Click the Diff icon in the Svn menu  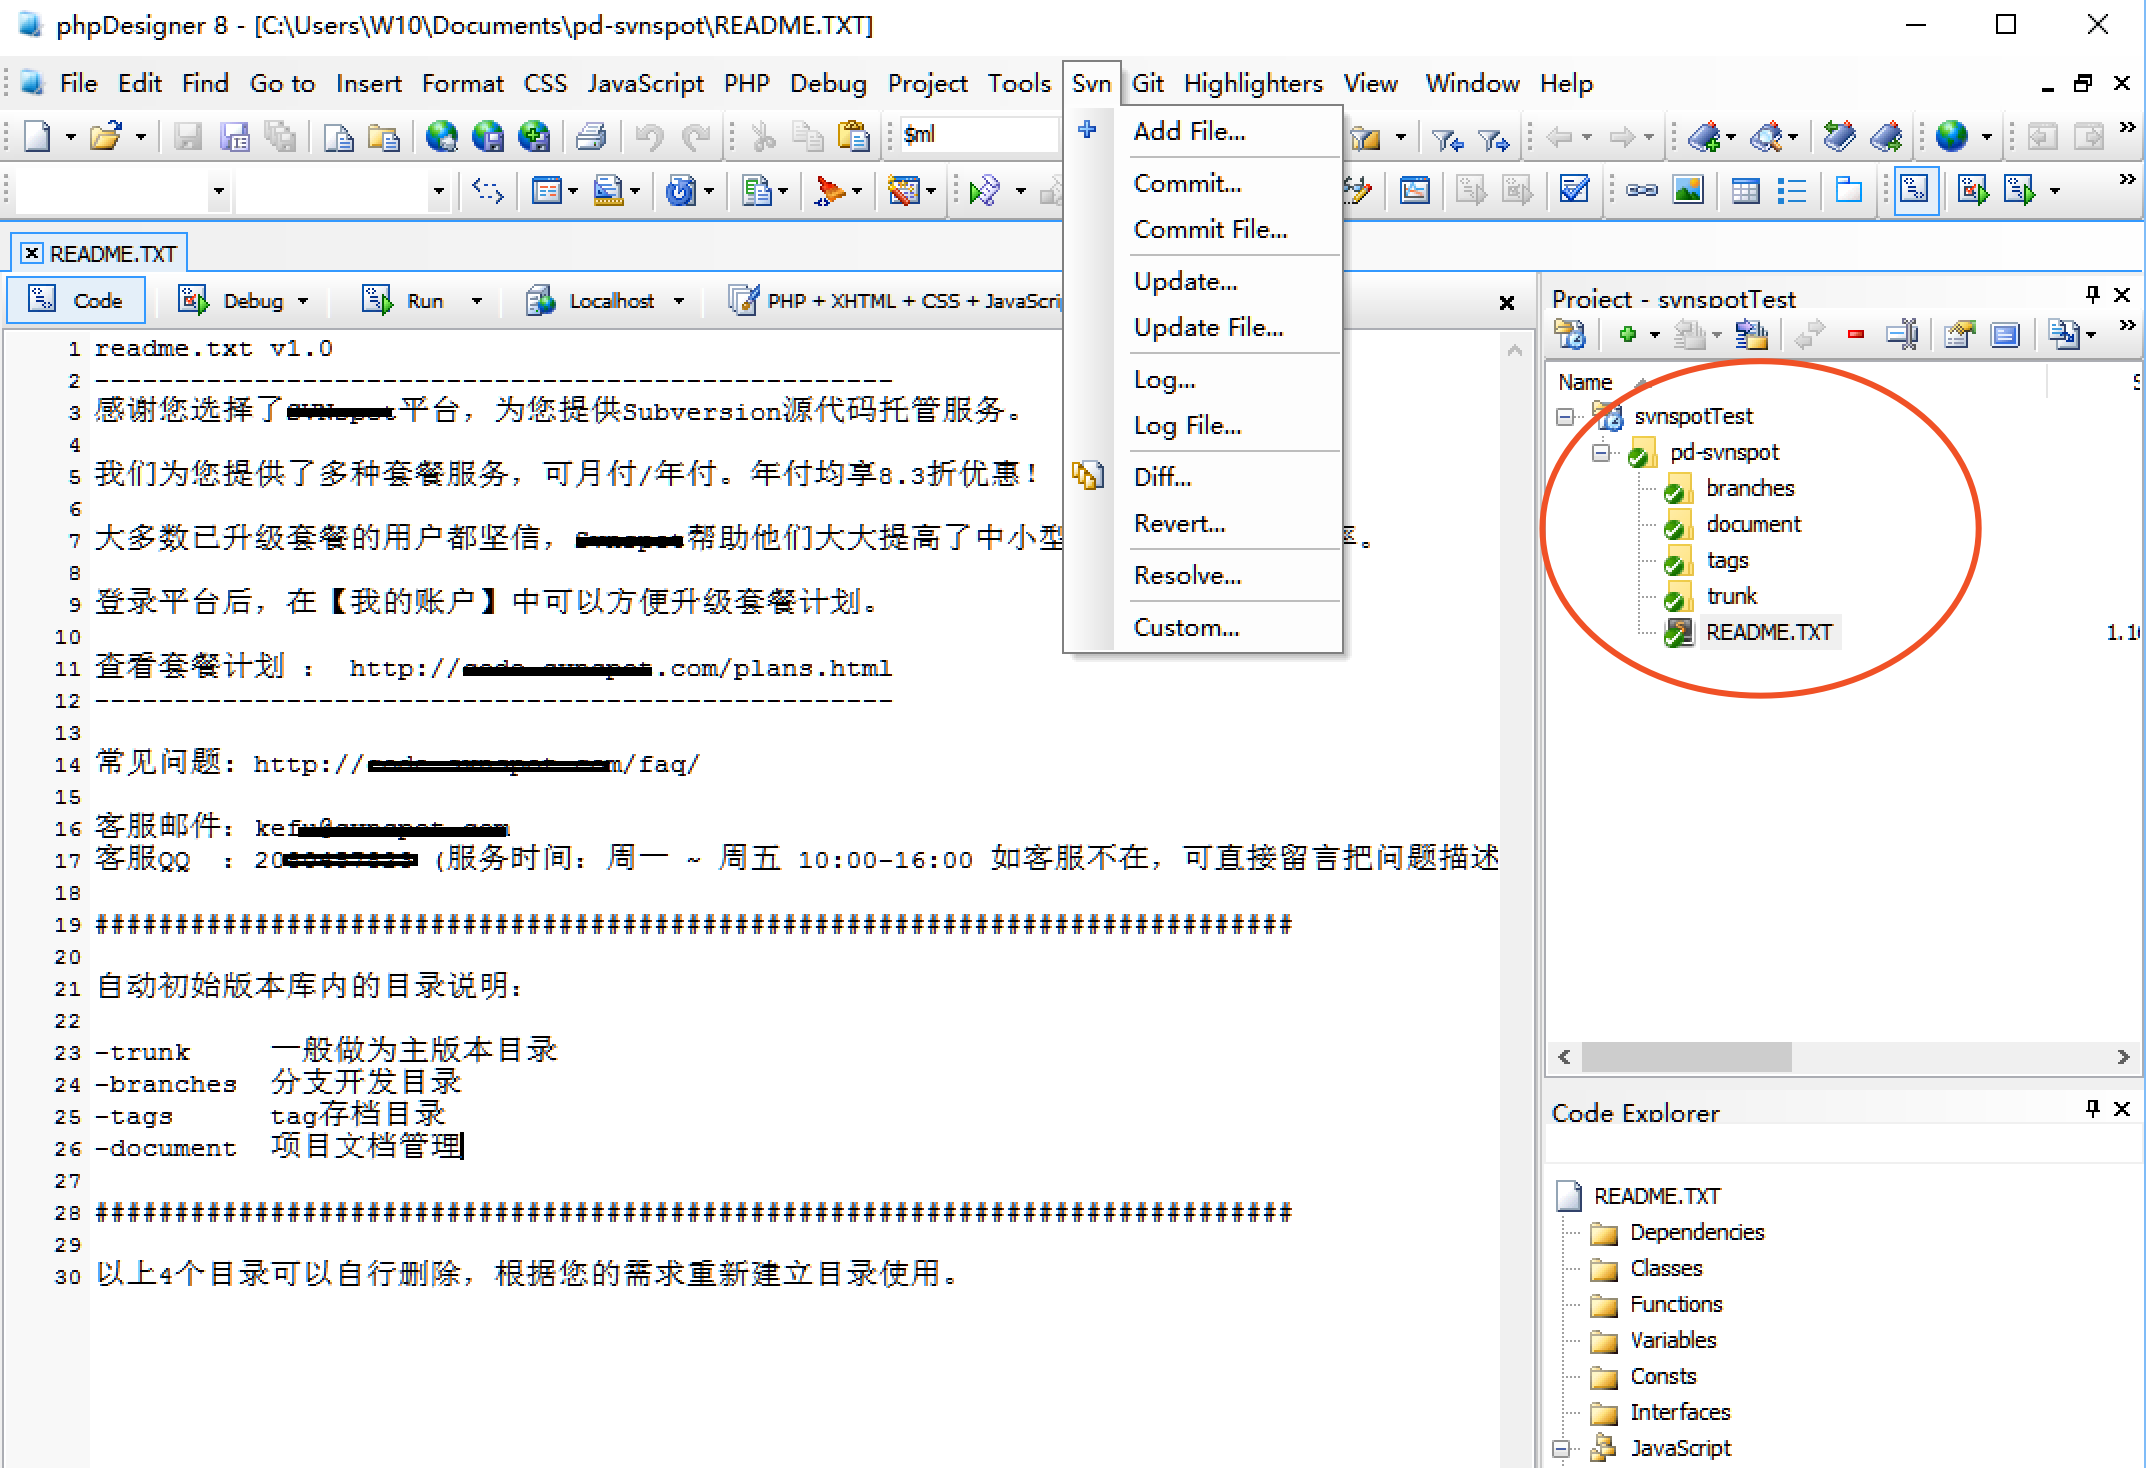(1088, 476)
